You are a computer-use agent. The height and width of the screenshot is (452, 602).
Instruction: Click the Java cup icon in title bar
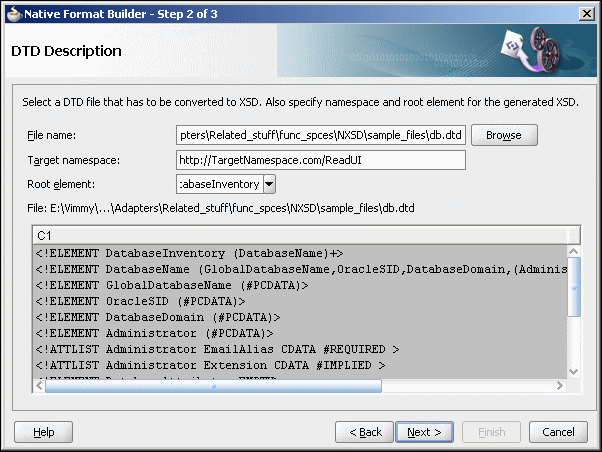14,14
